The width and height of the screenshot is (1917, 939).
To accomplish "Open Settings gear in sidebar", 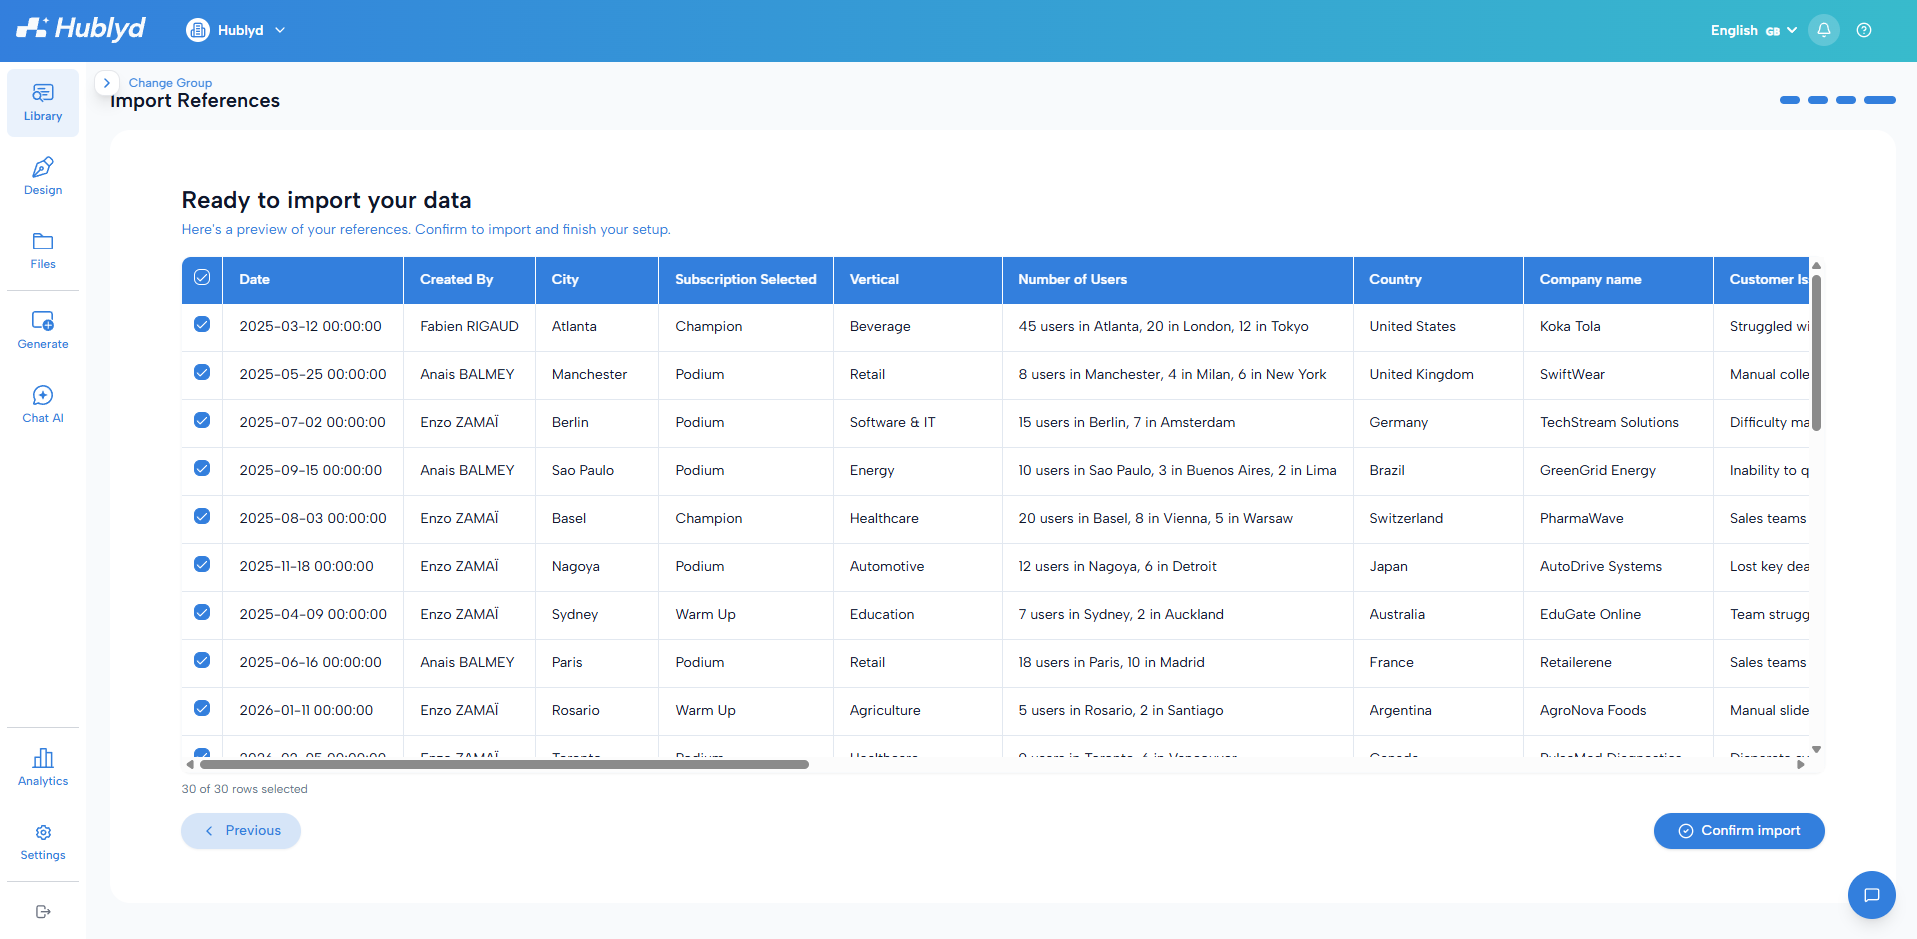I will [x=43, y=842].
